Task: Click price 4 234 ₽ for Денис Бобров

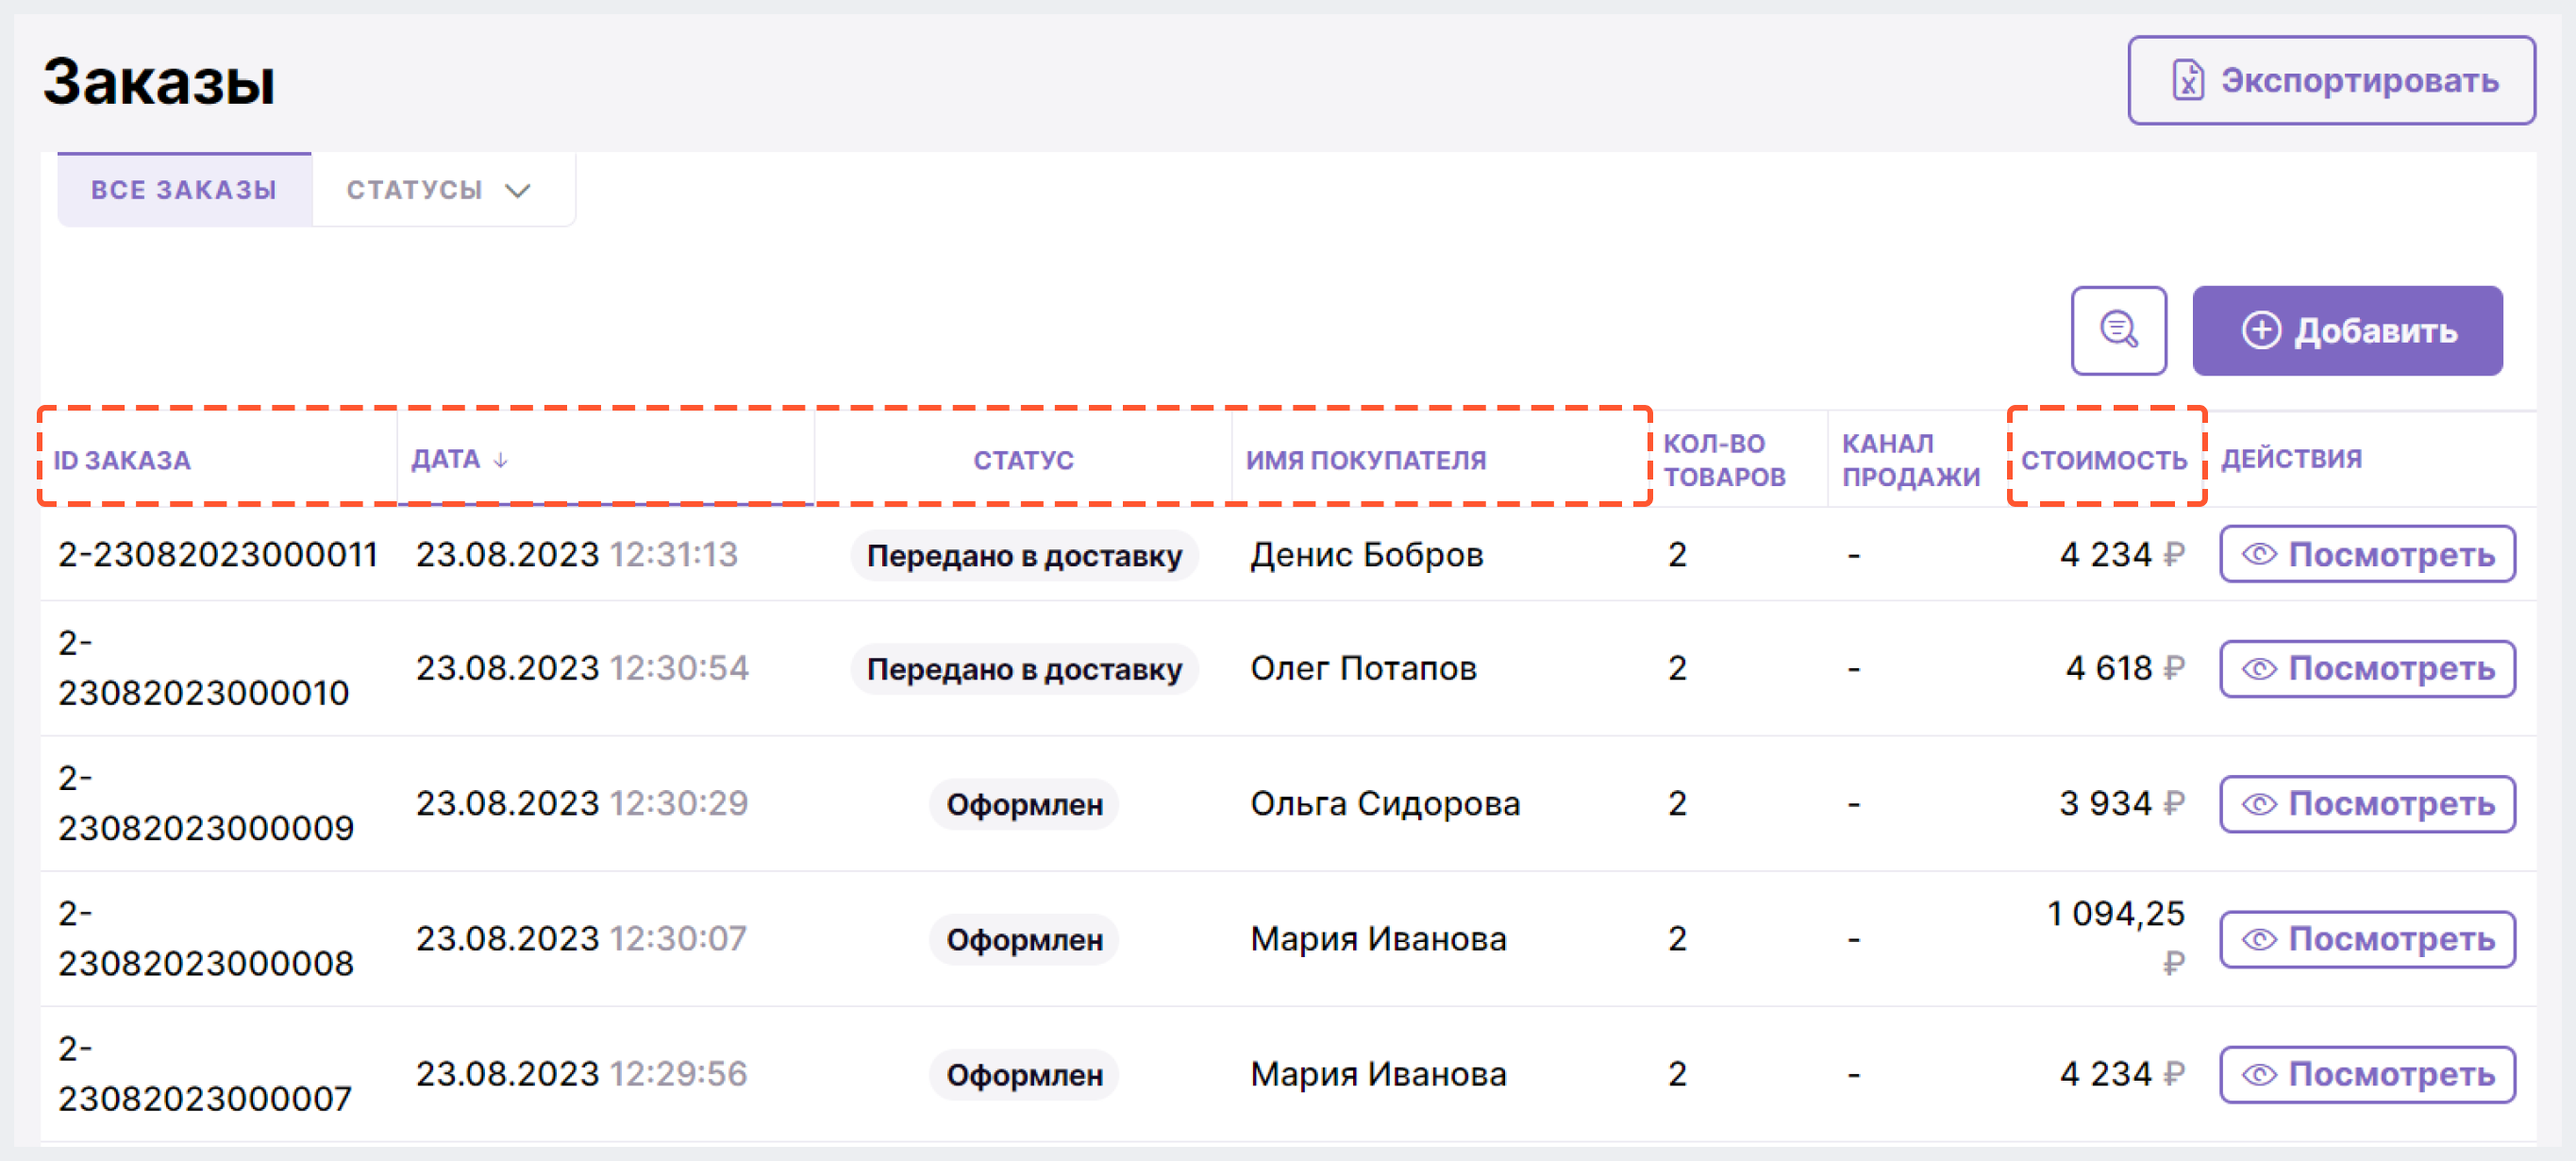Action: pos(2122,554)
